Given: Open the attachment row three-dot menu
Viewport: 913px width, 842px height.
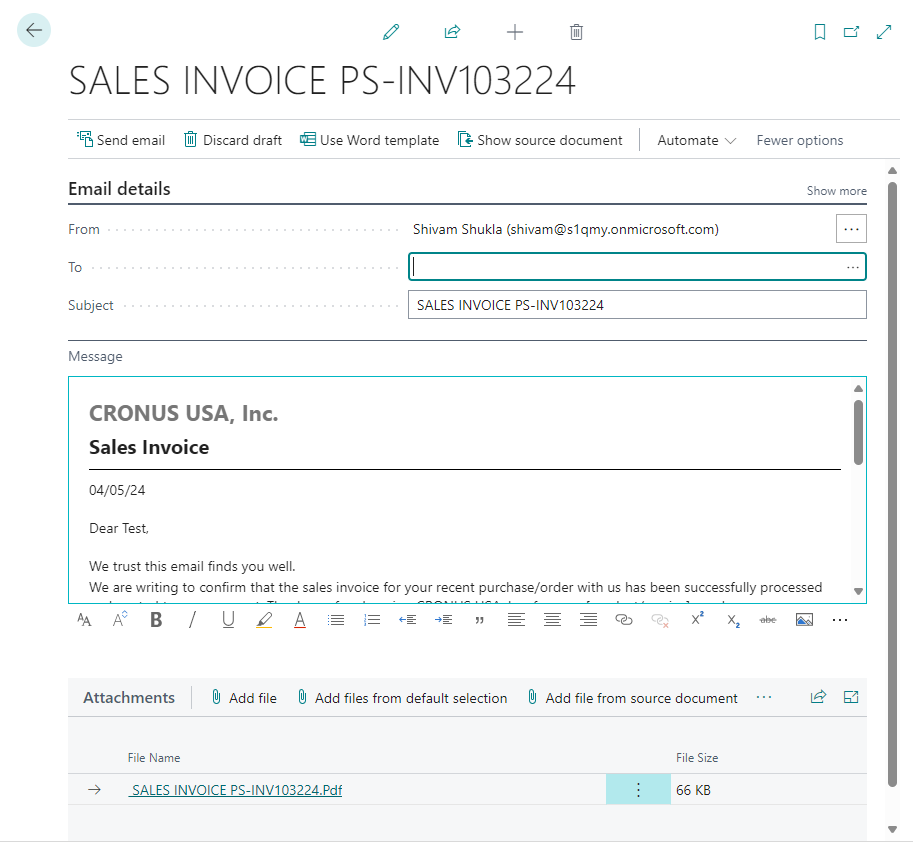Looking at the screenshot, I should point(638,790).
